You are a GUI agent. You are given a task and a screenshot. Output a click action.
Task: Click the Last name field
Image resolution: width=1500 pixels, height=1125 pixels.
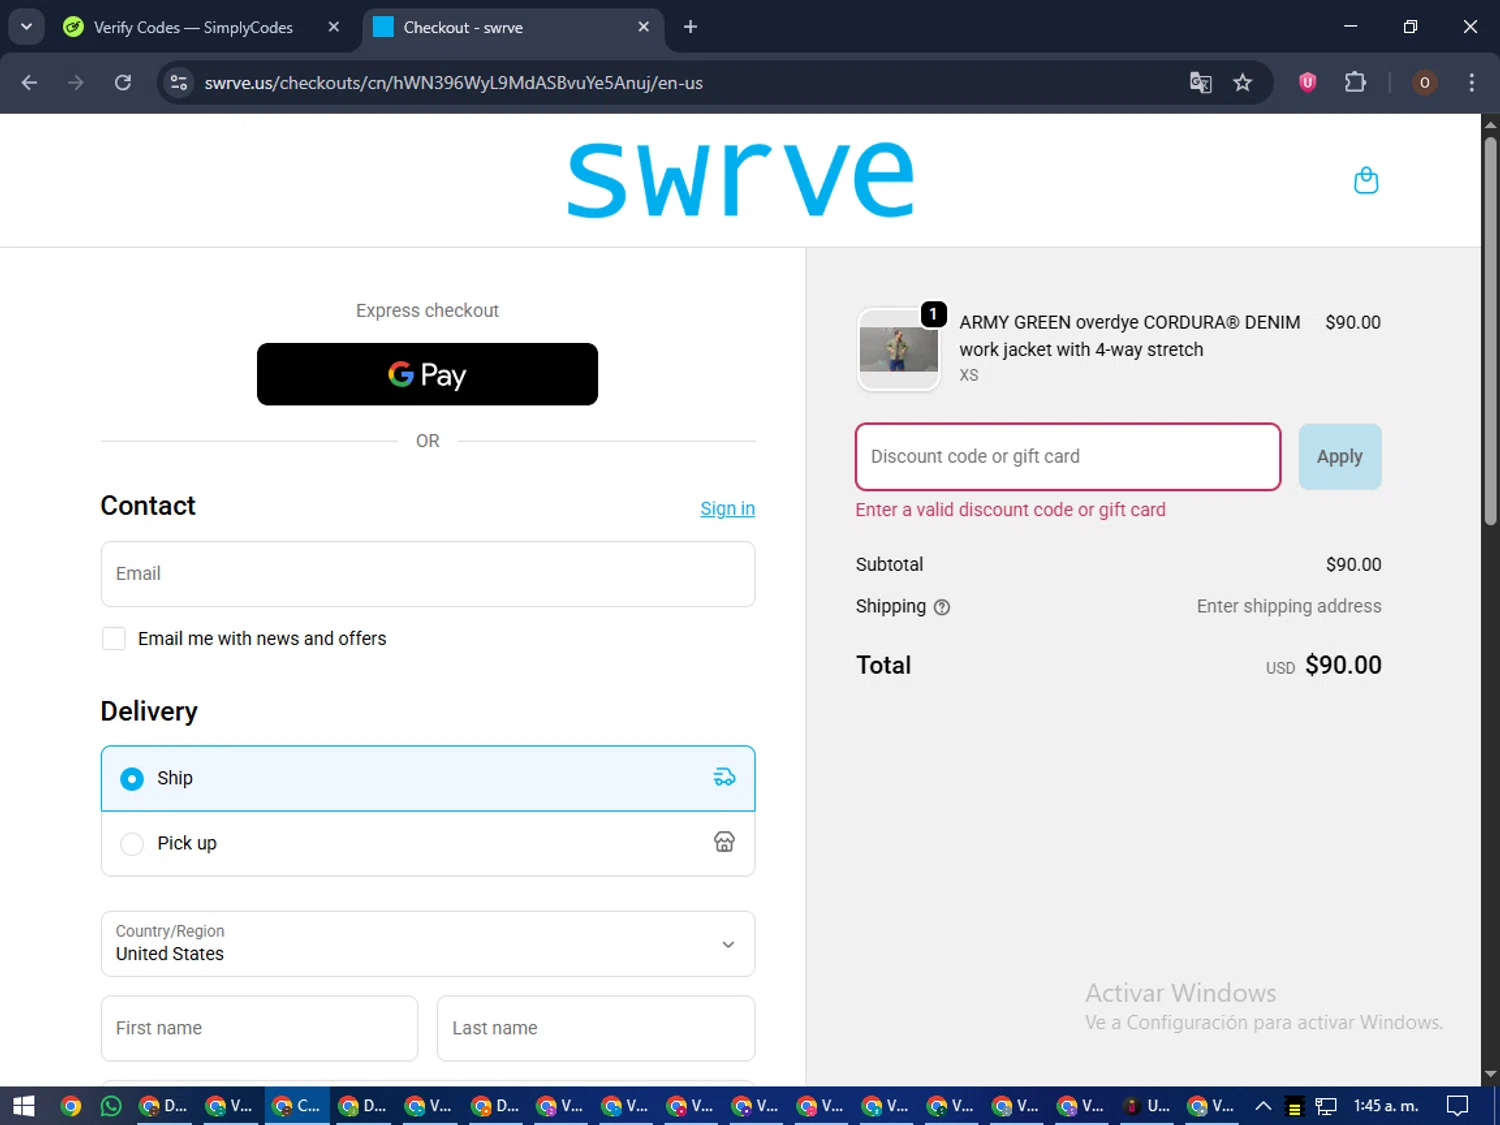coord(596,1028)
